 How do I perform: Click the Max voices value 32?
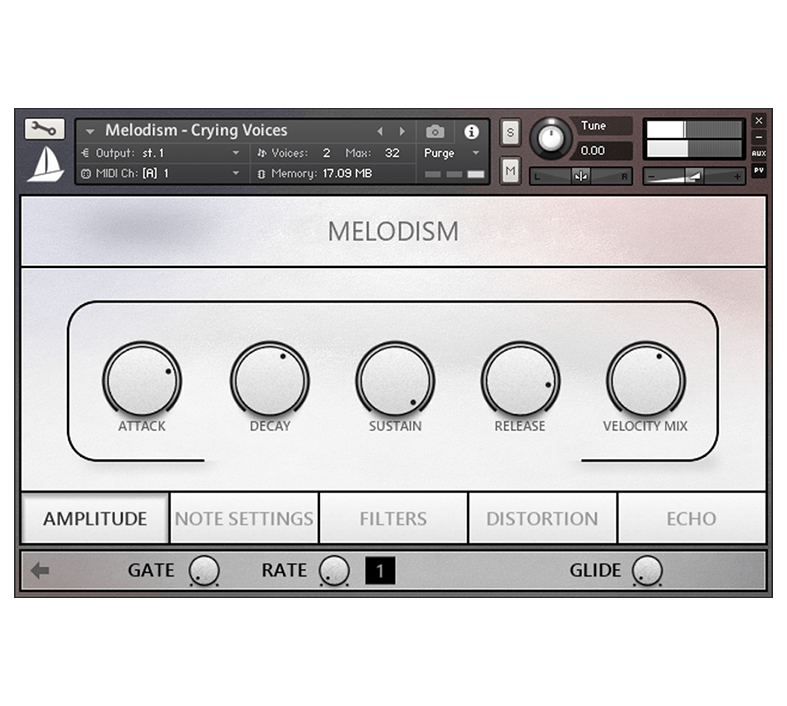click(392, 153)
